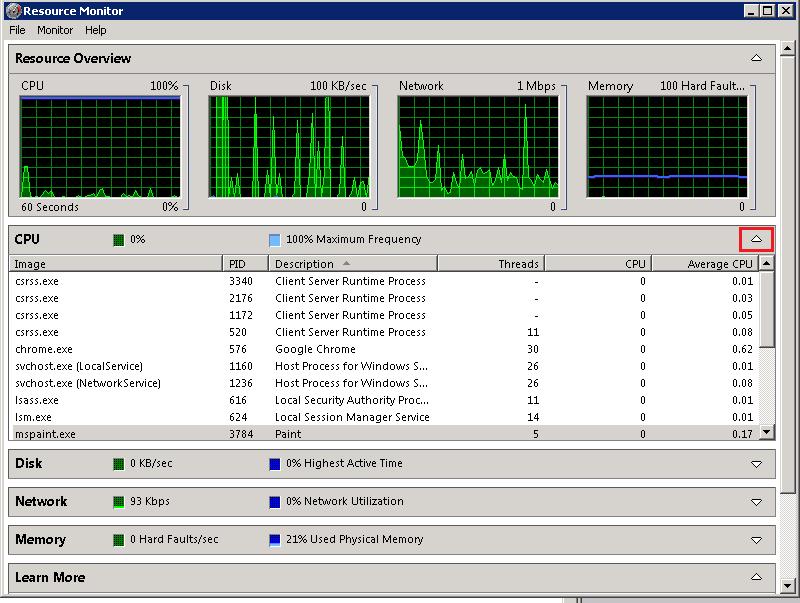Screen dimensions: 800x603
Task: Click the Disk overview graph
Action: click(x=289, y=147)
